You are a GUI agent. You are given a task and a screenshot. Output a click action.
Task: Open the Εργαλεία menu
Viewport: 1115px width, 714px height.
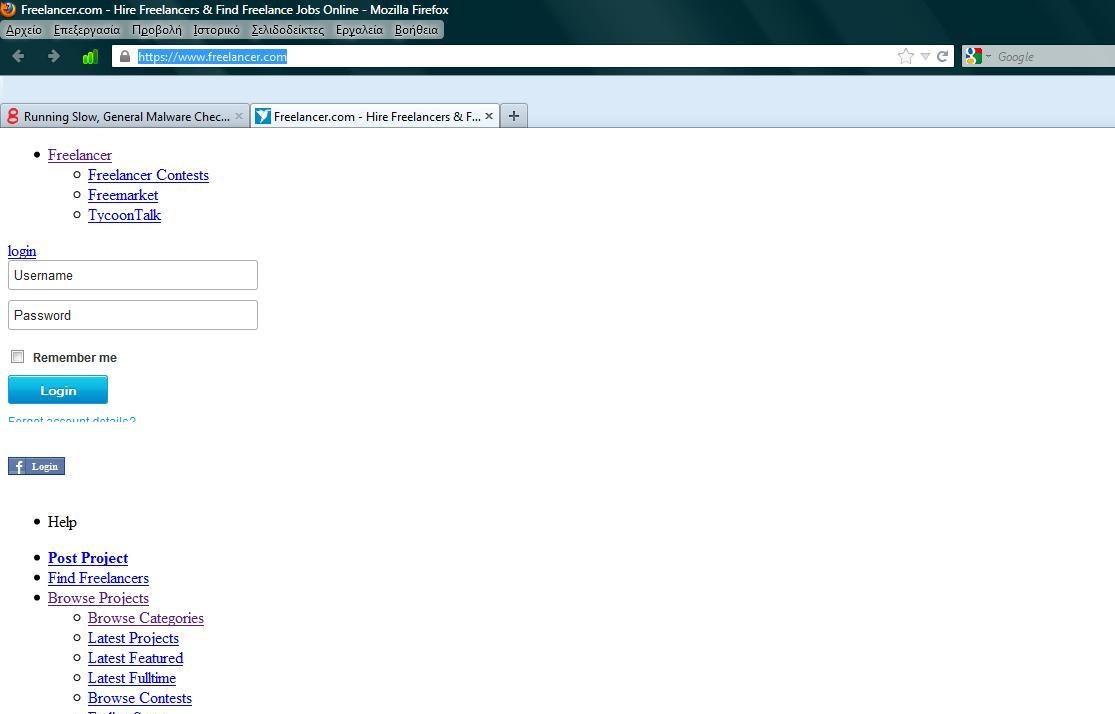pos(359,30)
